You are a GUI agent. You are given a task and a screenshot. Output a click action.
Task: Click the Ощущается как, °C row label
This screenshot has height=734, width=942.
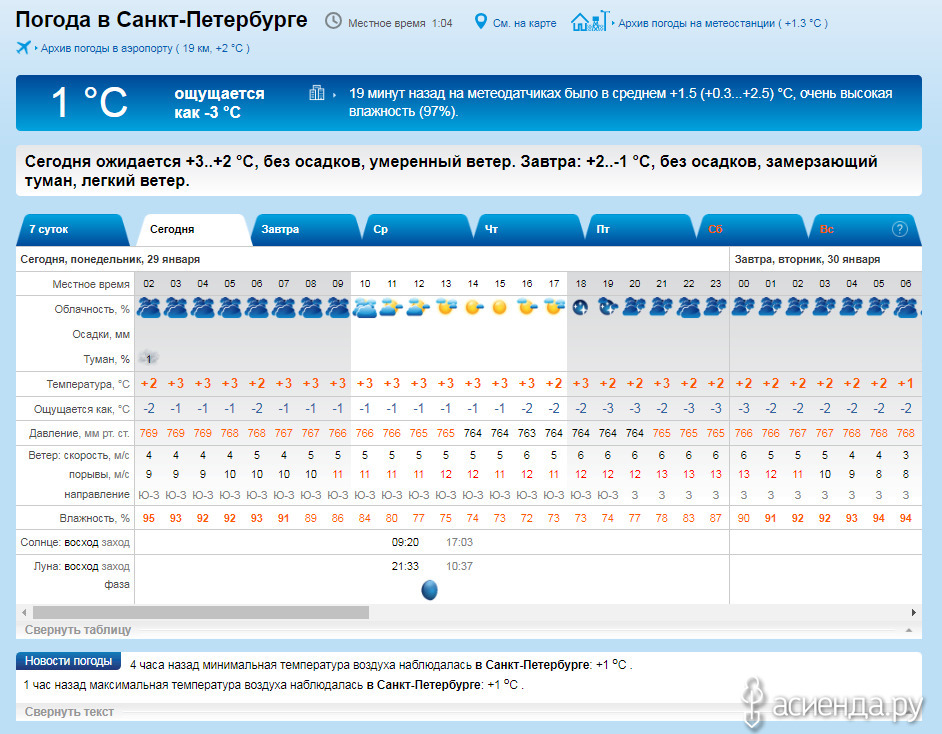tap(82, 409)
